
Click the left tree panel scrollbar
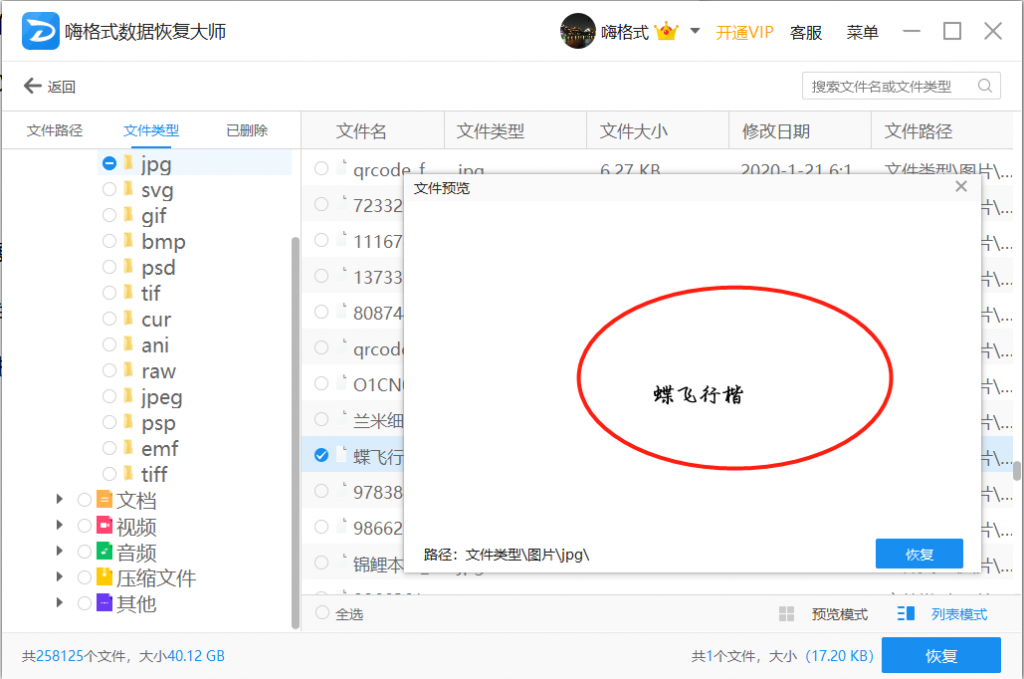click(x=295, y=431)
